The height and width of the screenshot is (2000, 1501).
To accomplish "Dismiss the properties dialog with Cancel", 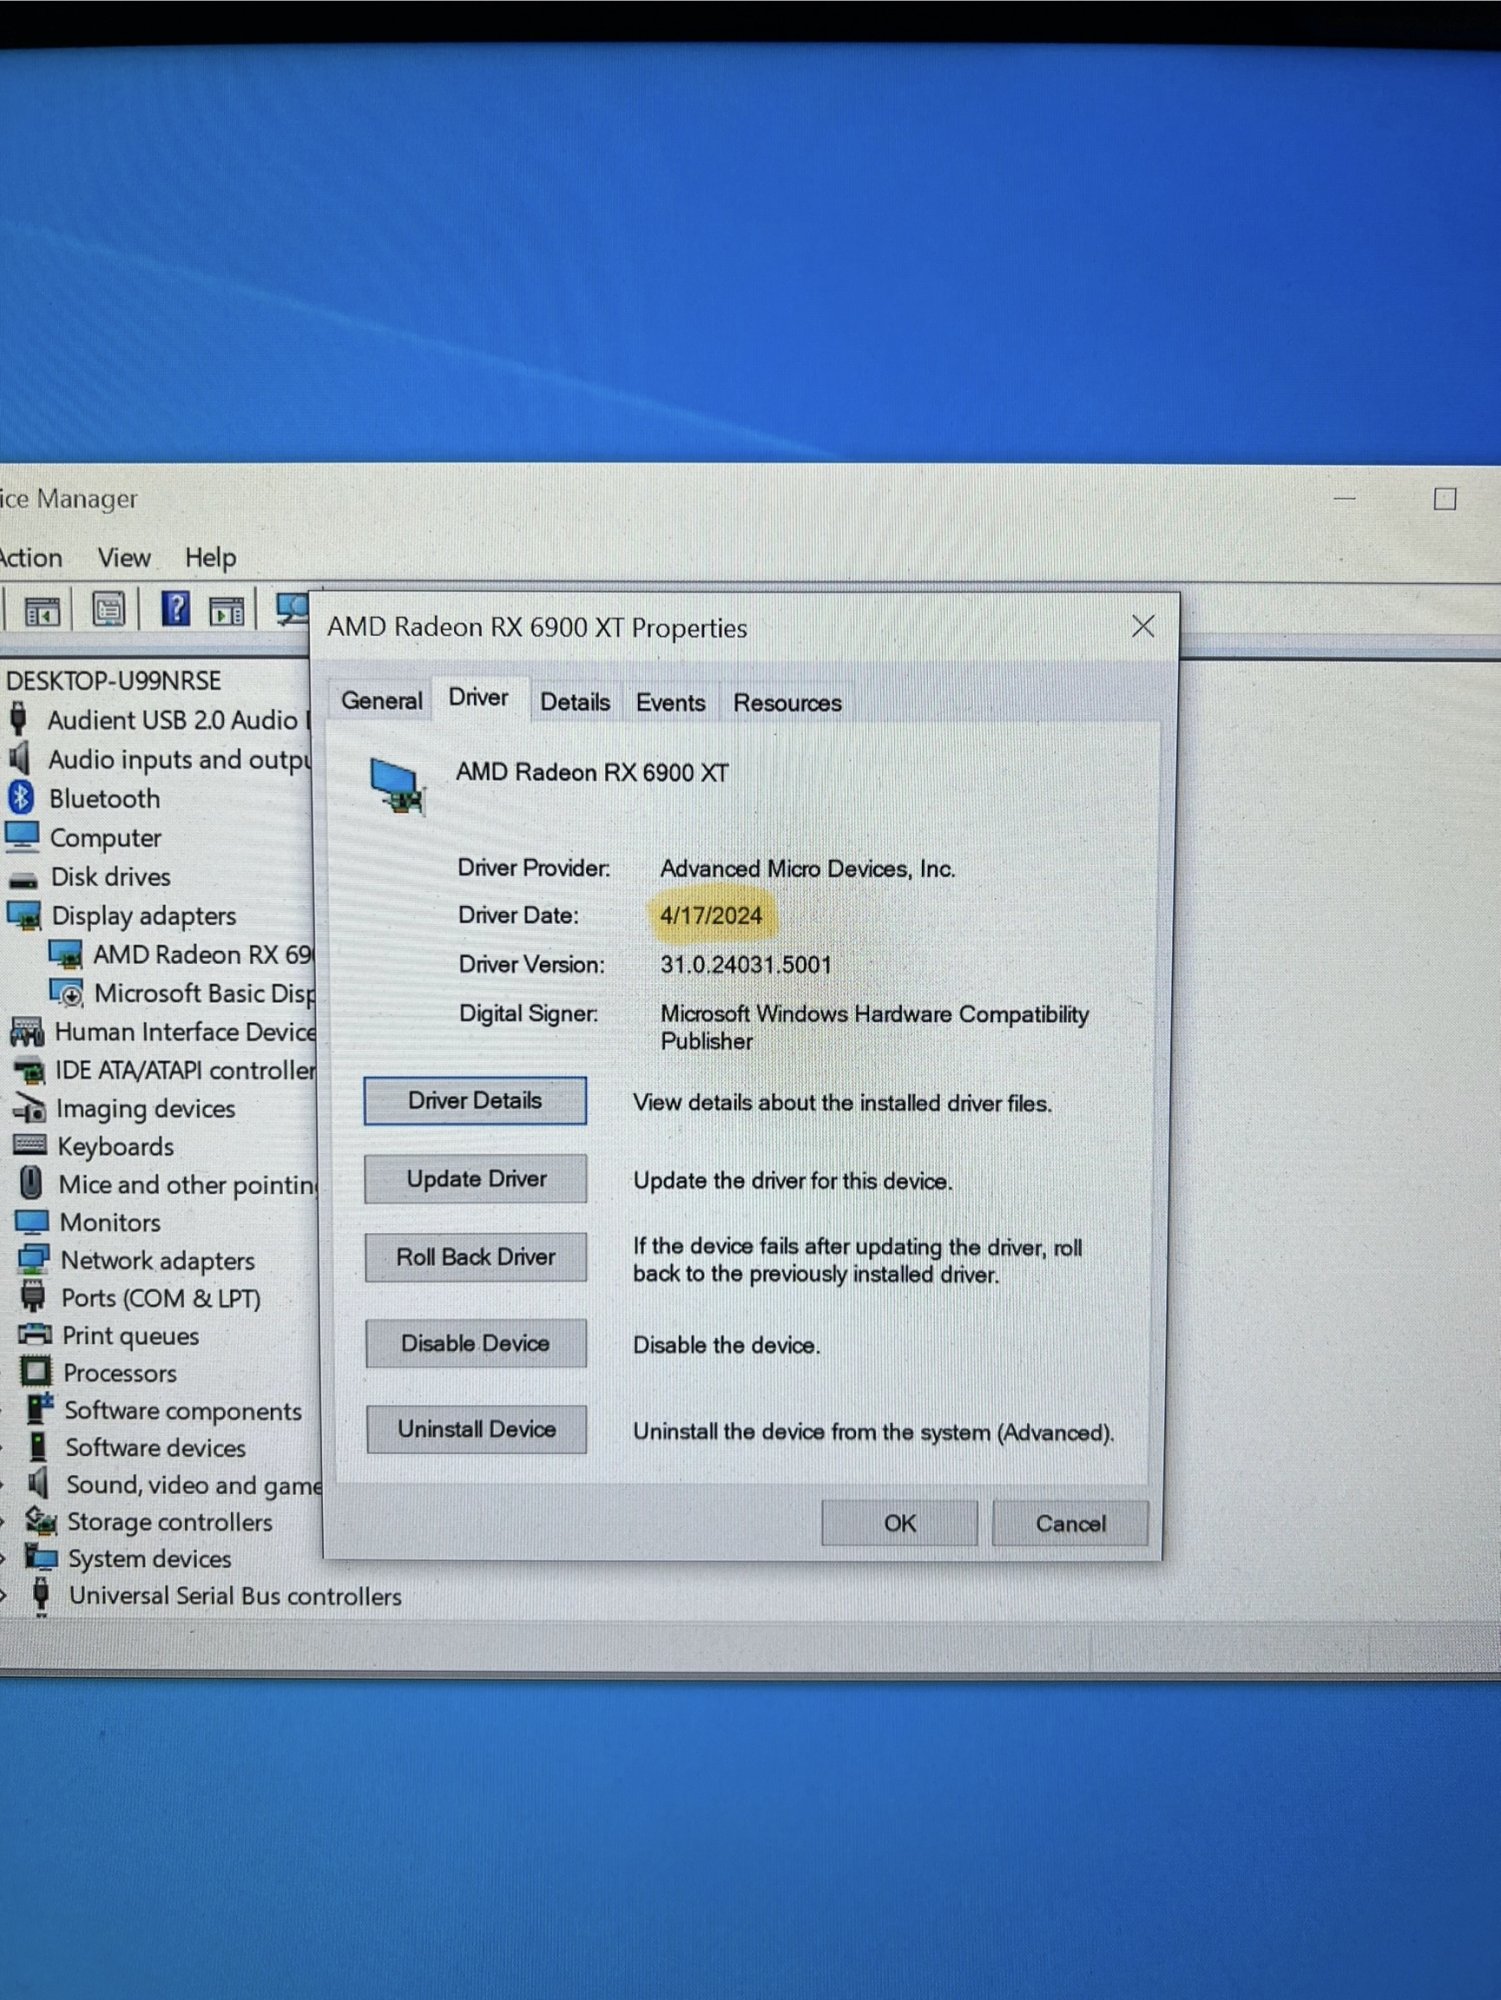I will click(1070, 1524).
